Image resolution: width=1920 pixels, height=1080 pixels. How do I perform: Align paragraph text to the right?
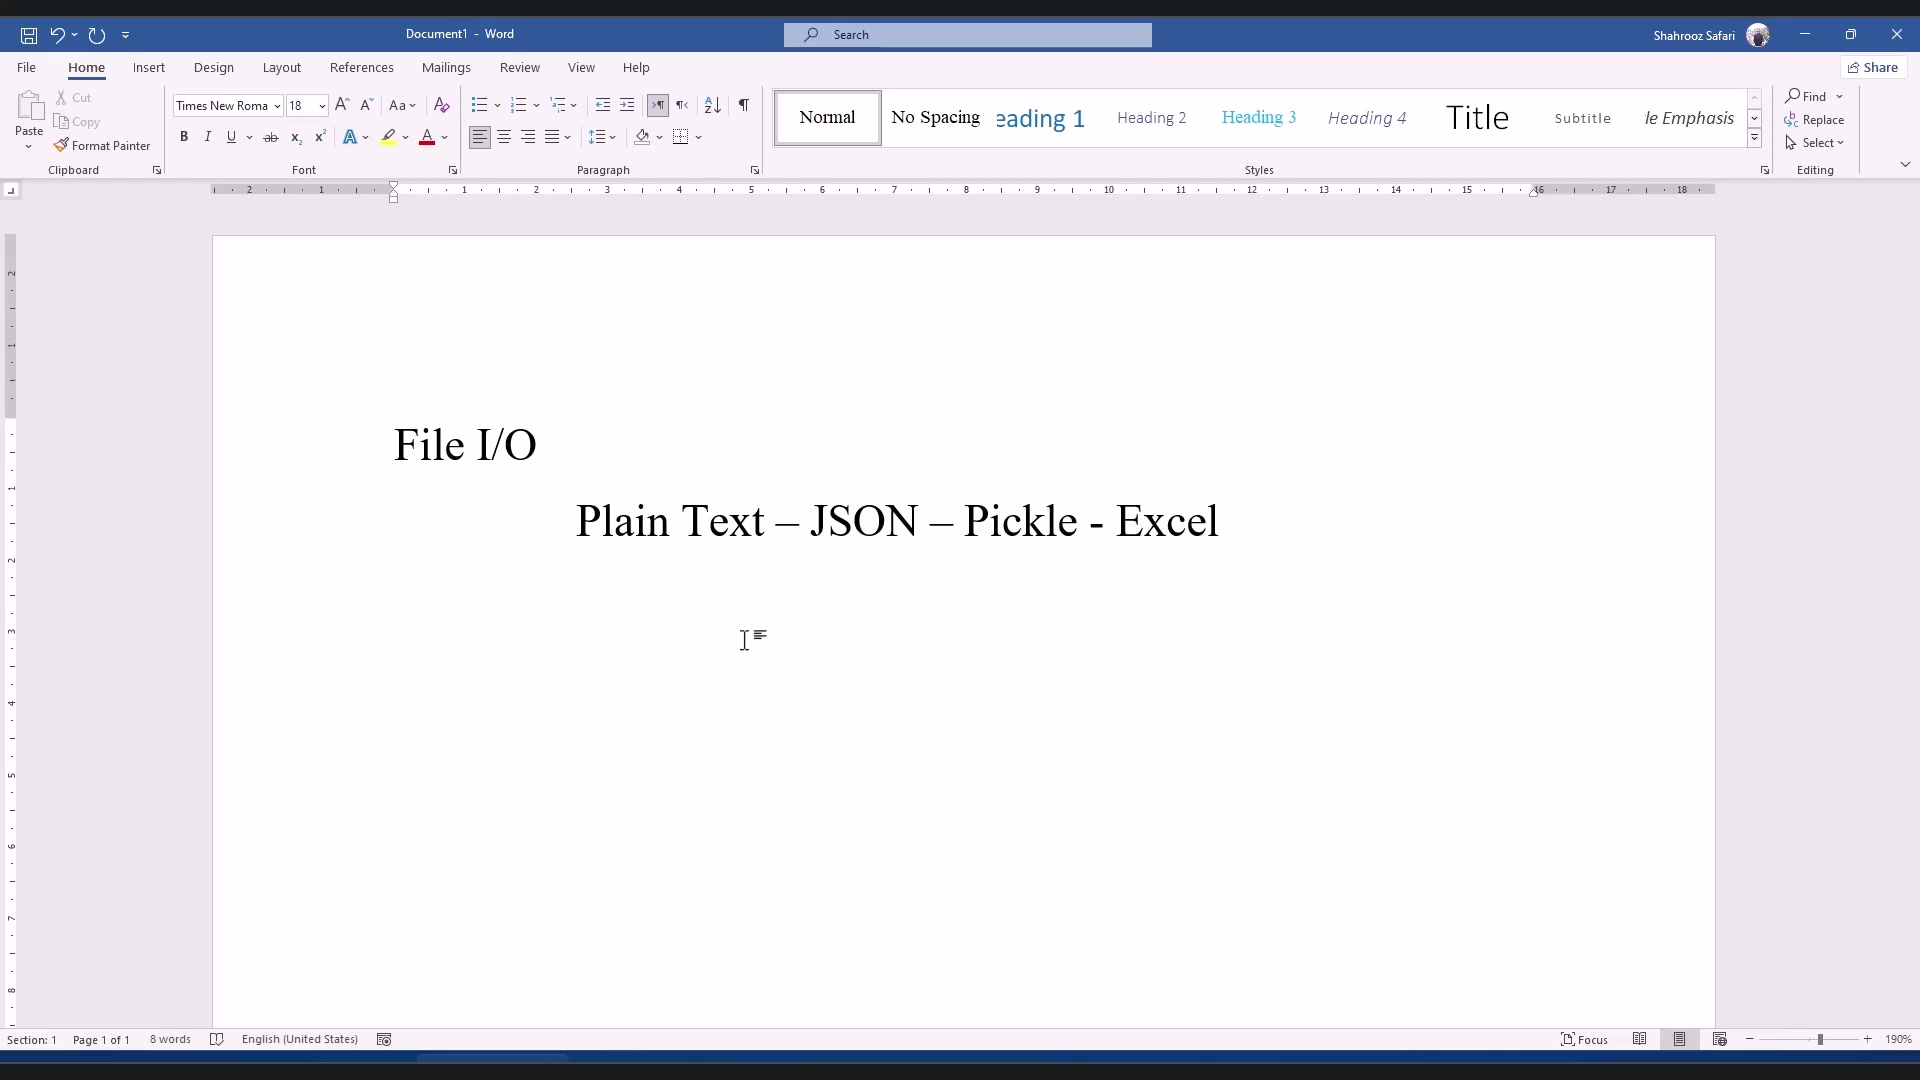point(528,137)
